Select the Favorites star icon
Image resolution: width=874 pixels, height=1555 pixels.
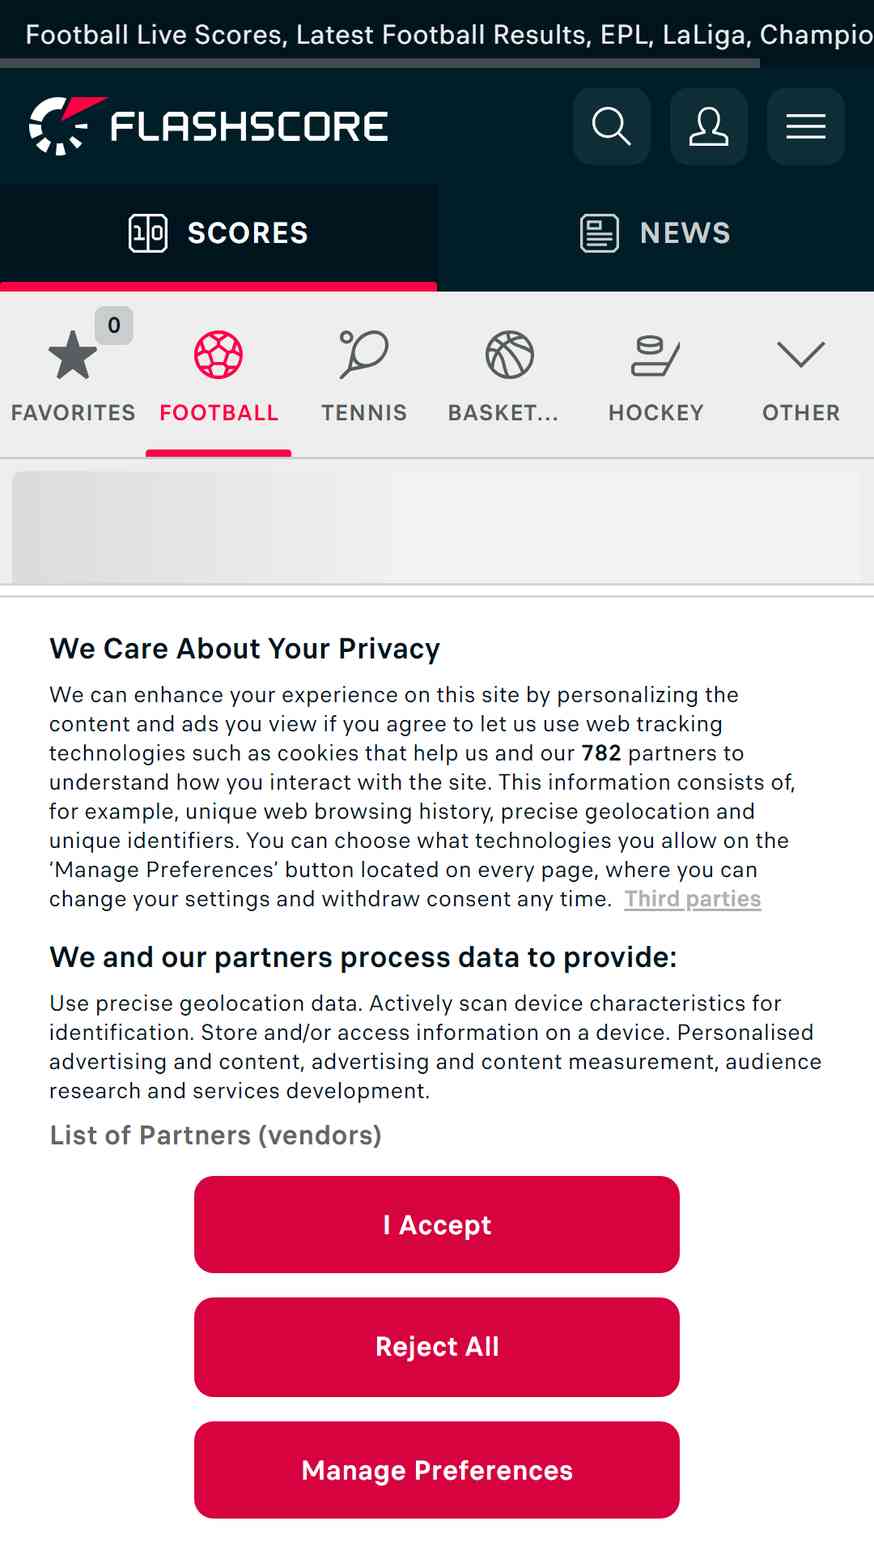73,356
